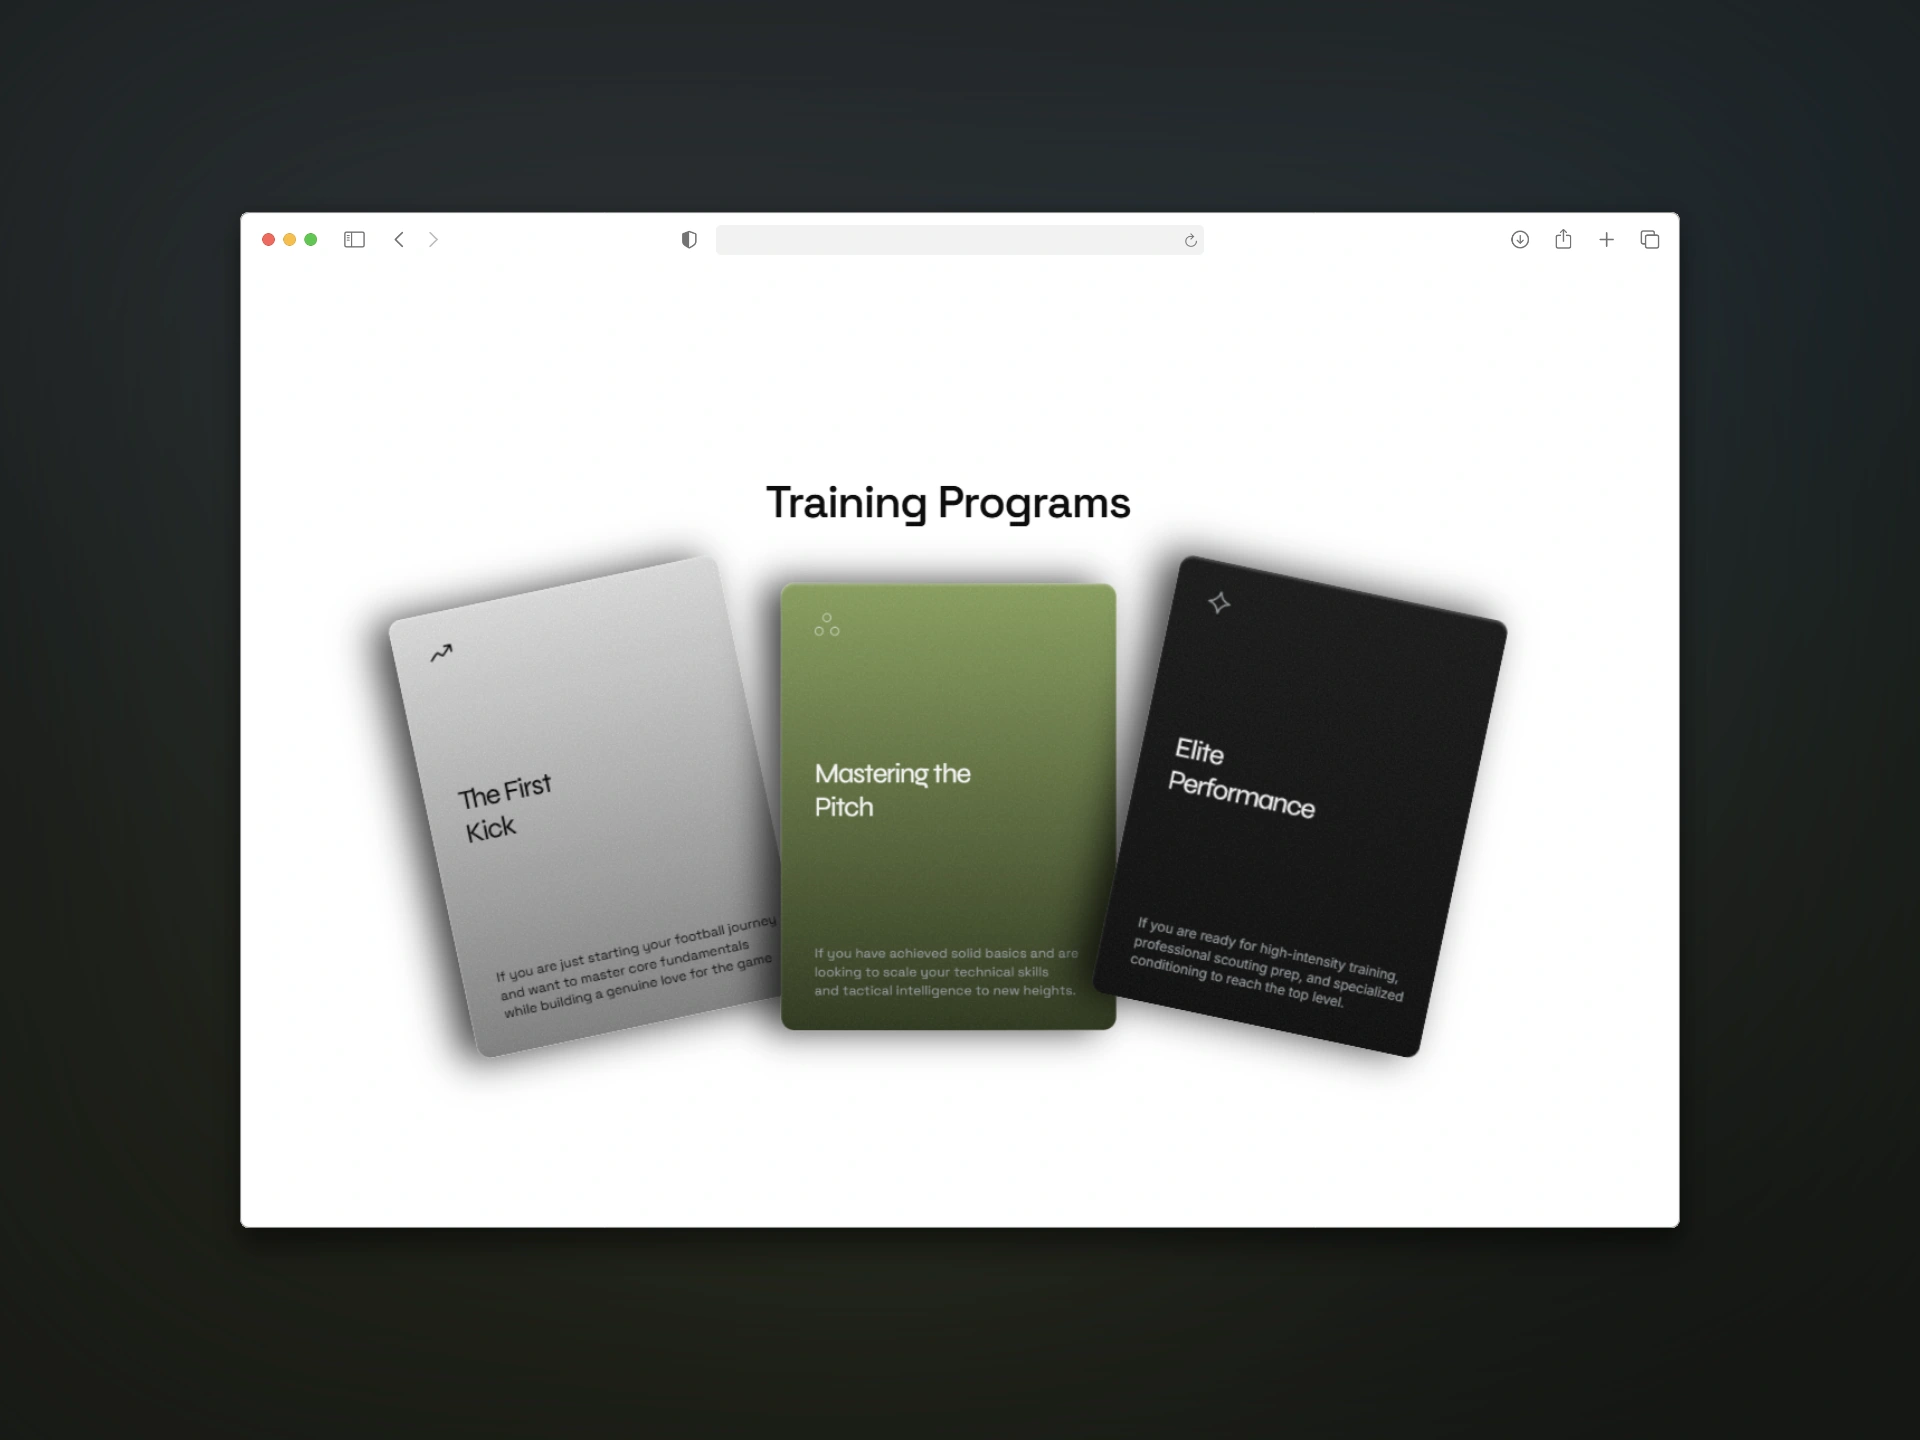Go back with the left chevron
Viewport: 1920px width, 1440px height.
[399, 240]
